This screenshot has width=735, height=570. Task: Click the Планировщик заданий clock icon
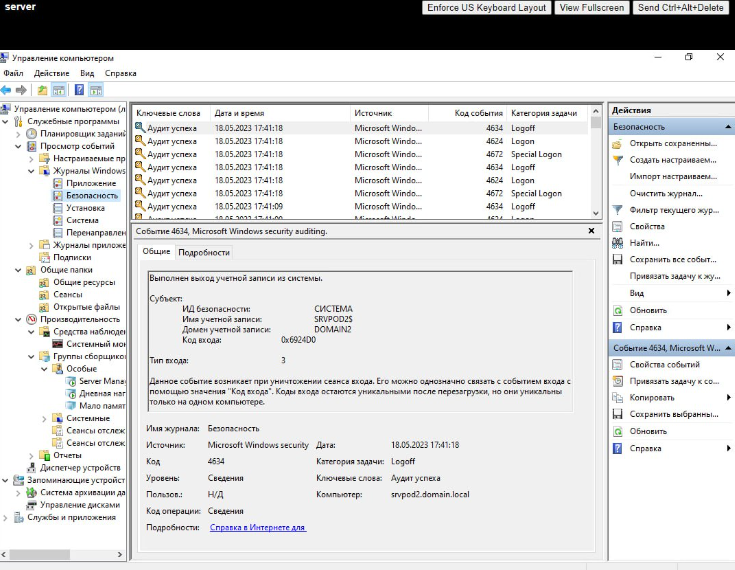(x=31, y=134)
